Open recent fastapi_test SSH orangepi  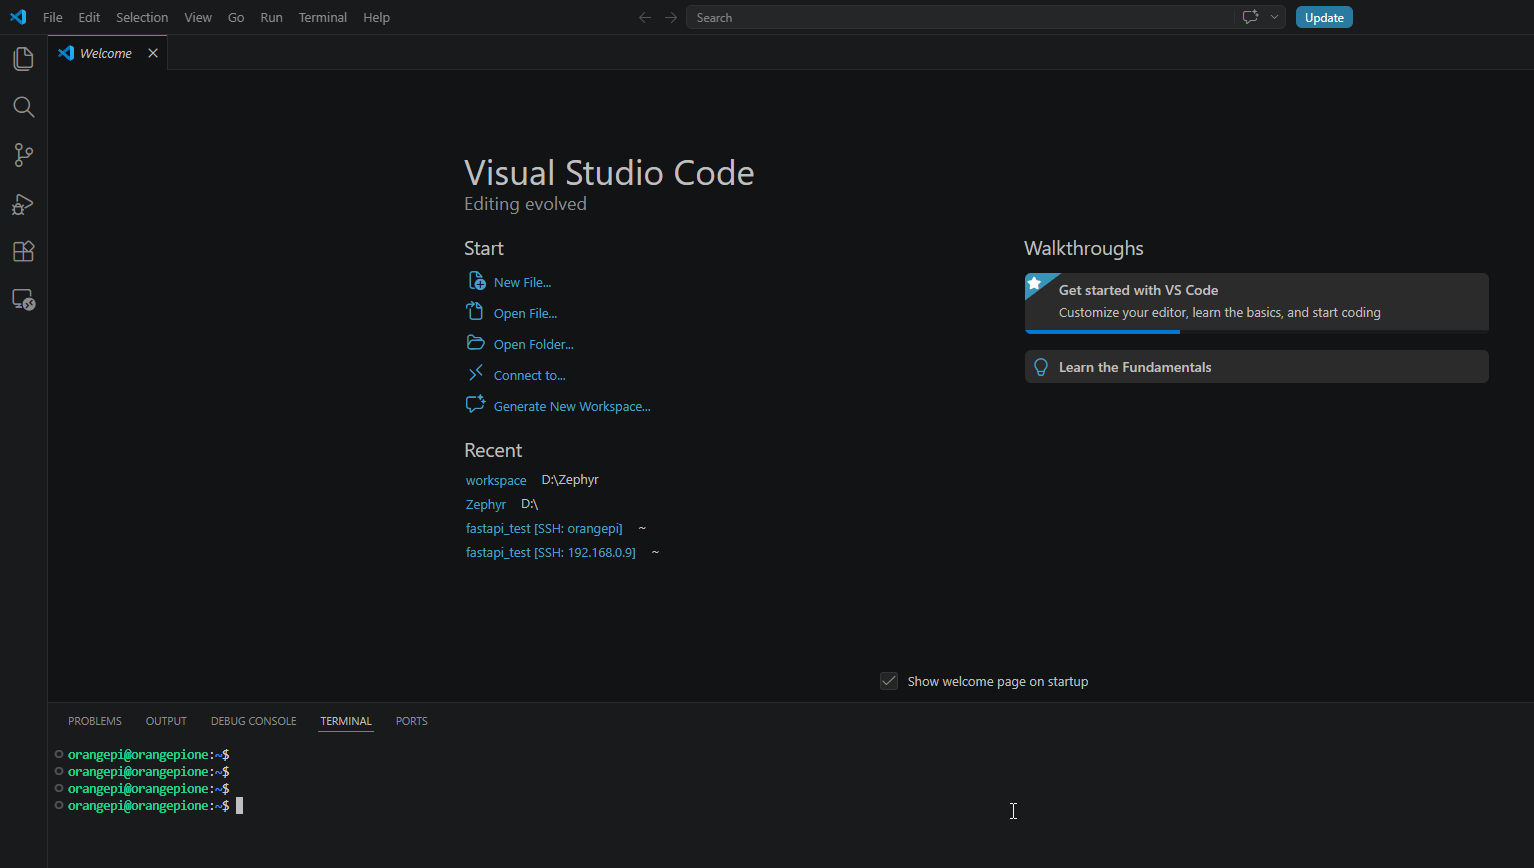[544, 529]
